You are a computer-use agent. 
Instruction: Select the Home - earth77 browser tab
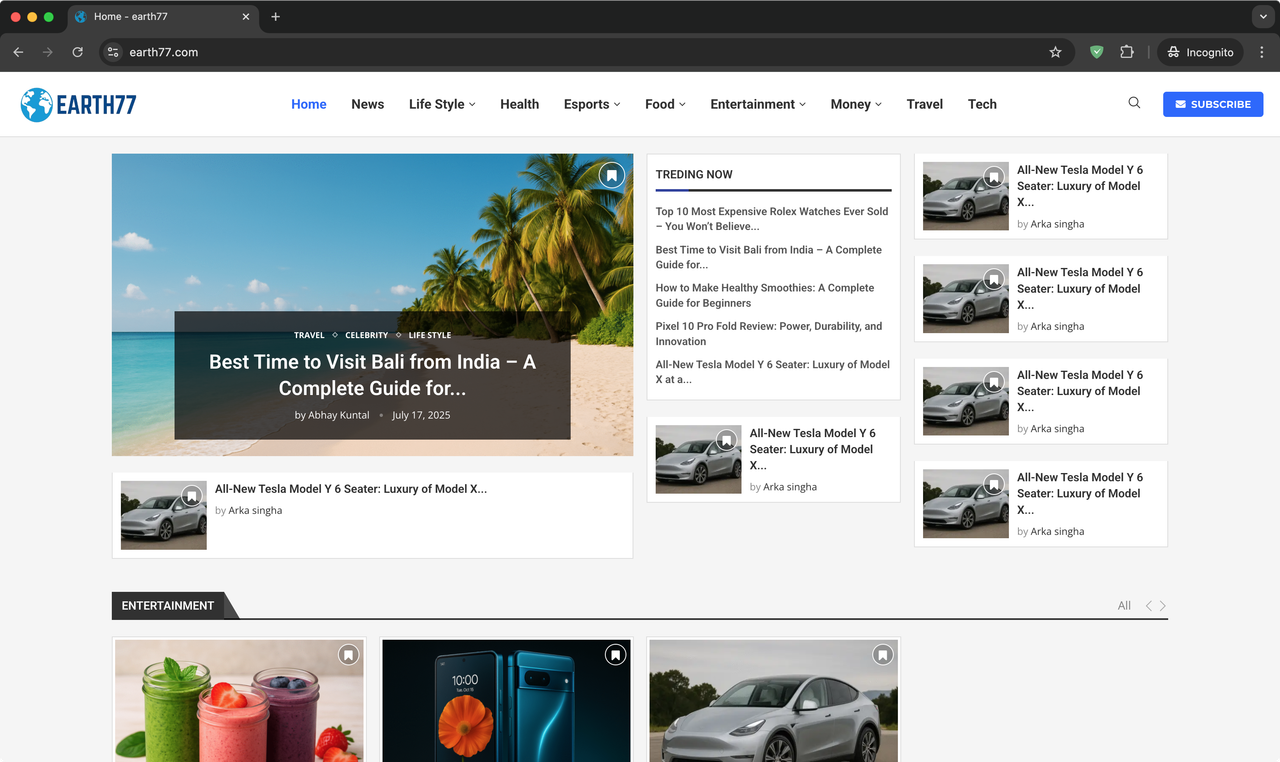(163, 17)
